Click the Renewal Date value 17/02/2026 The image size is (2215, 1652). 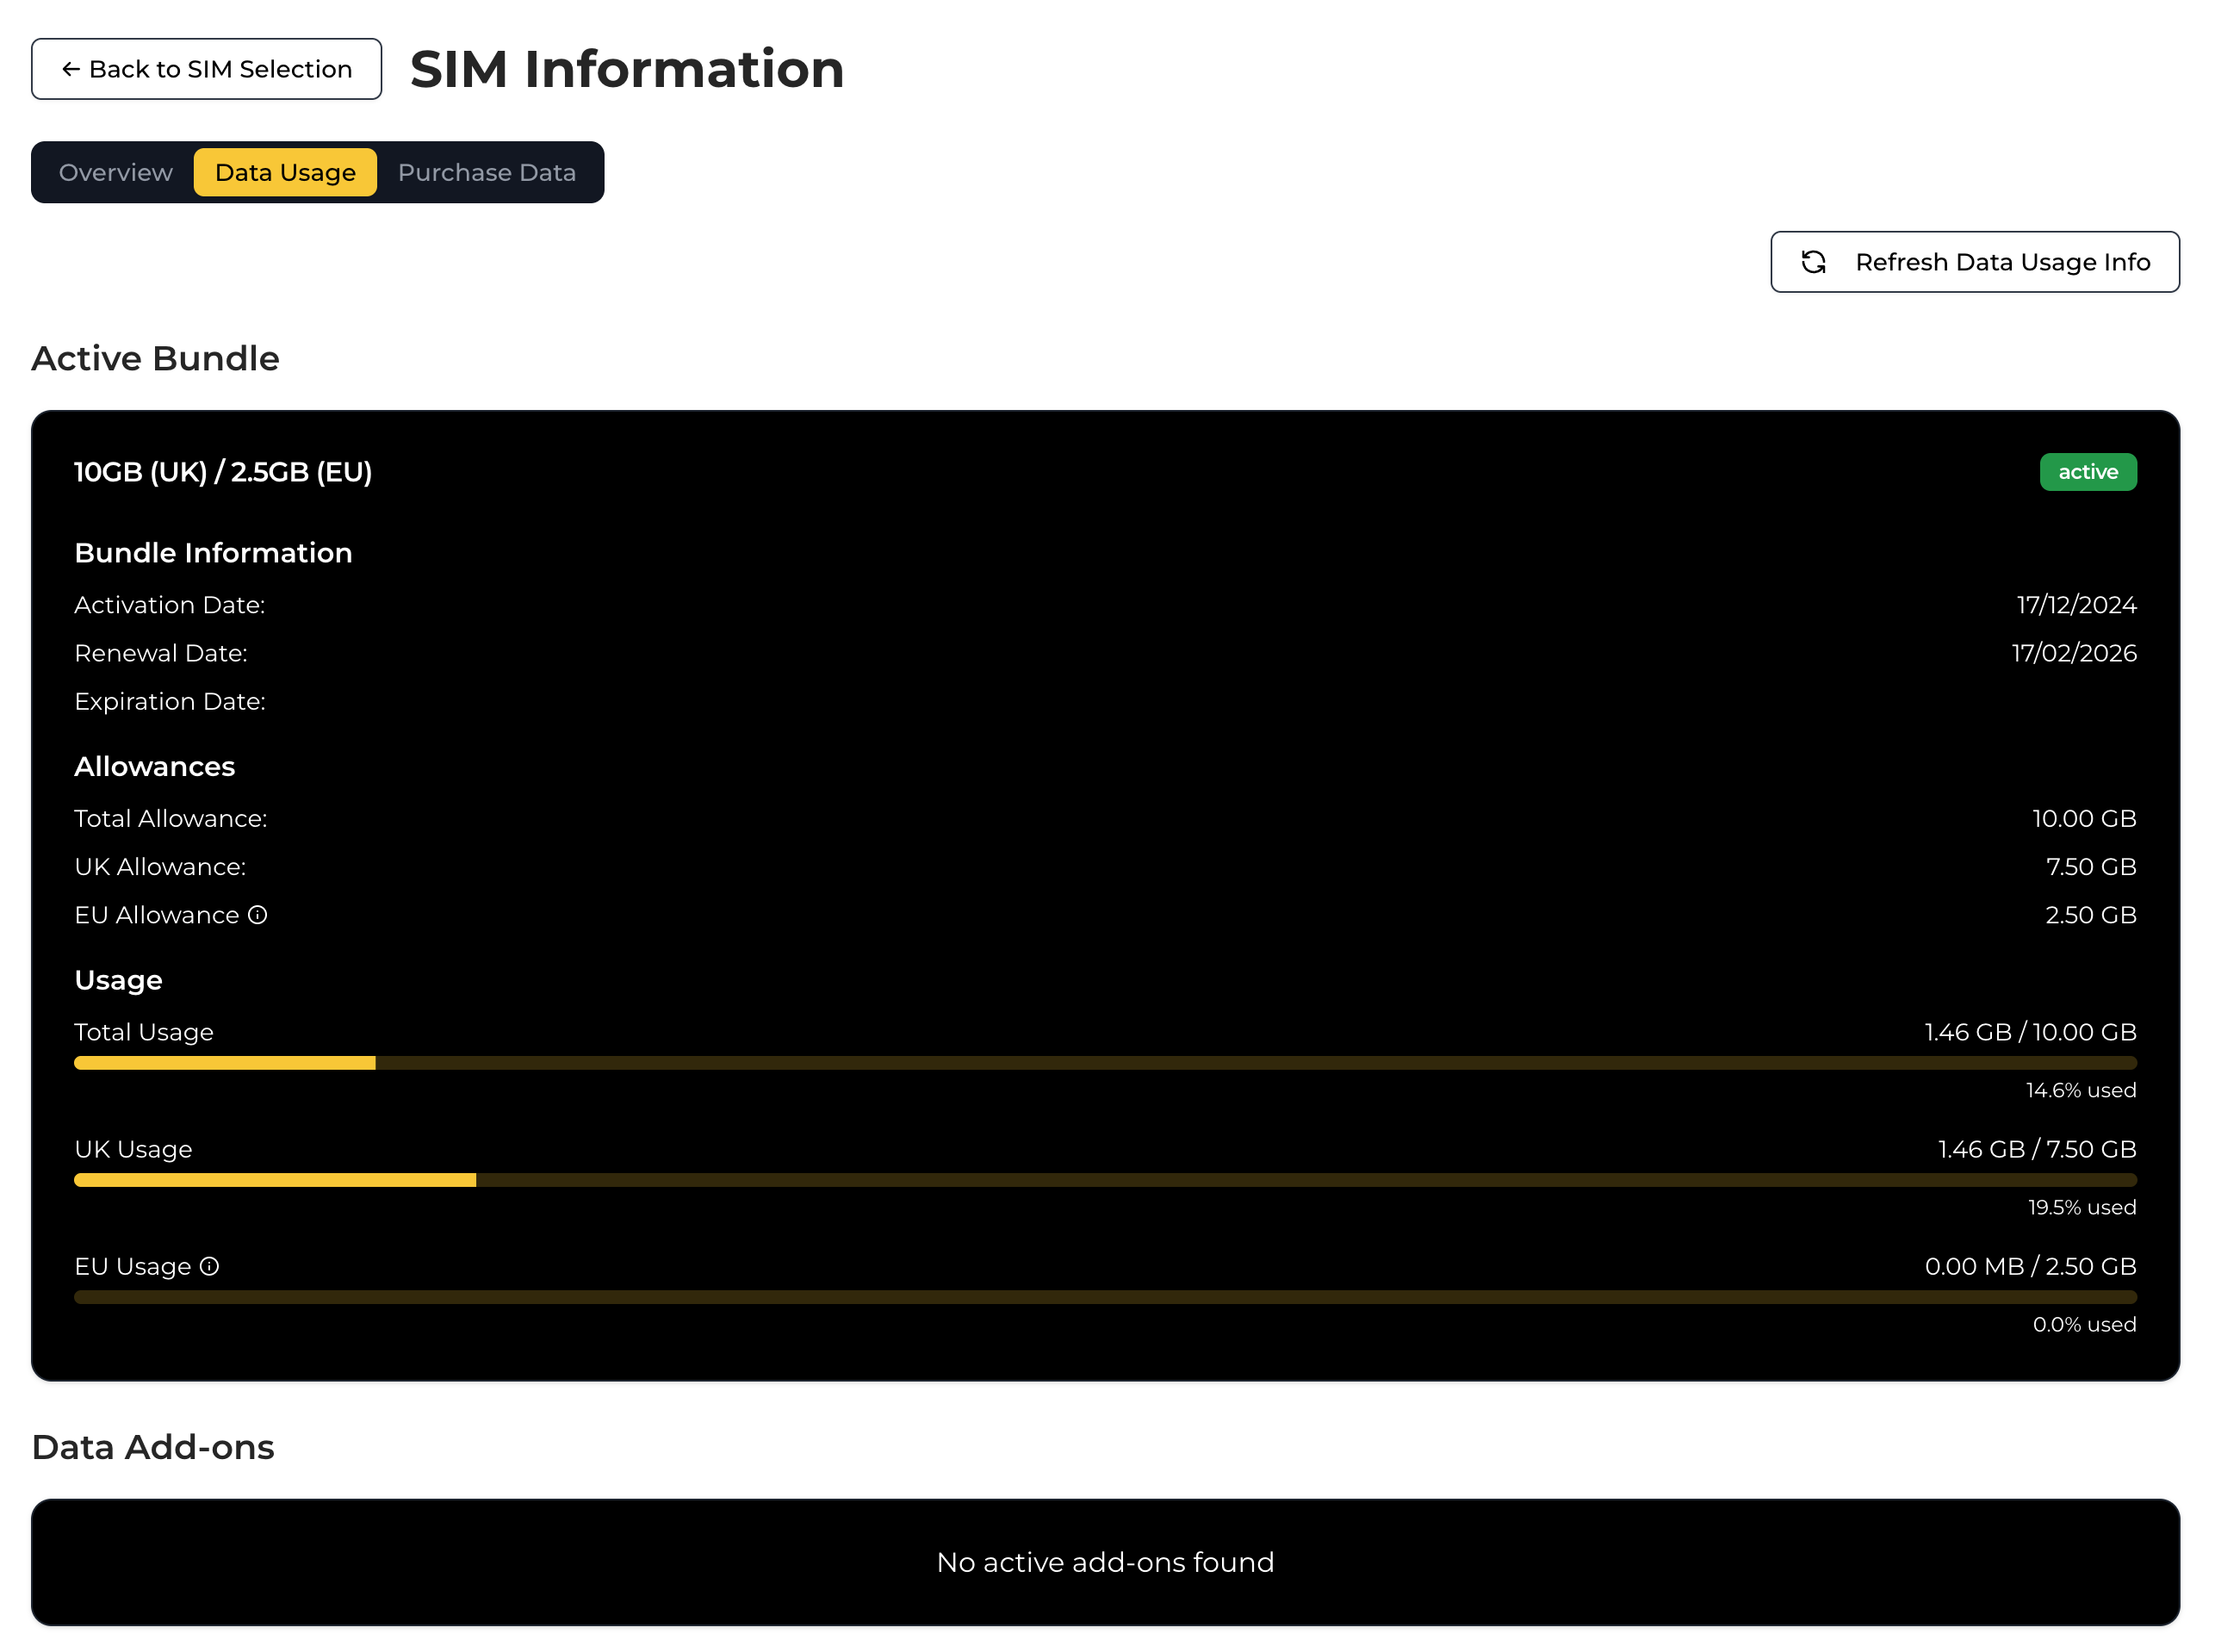[x=2073, y=652]
